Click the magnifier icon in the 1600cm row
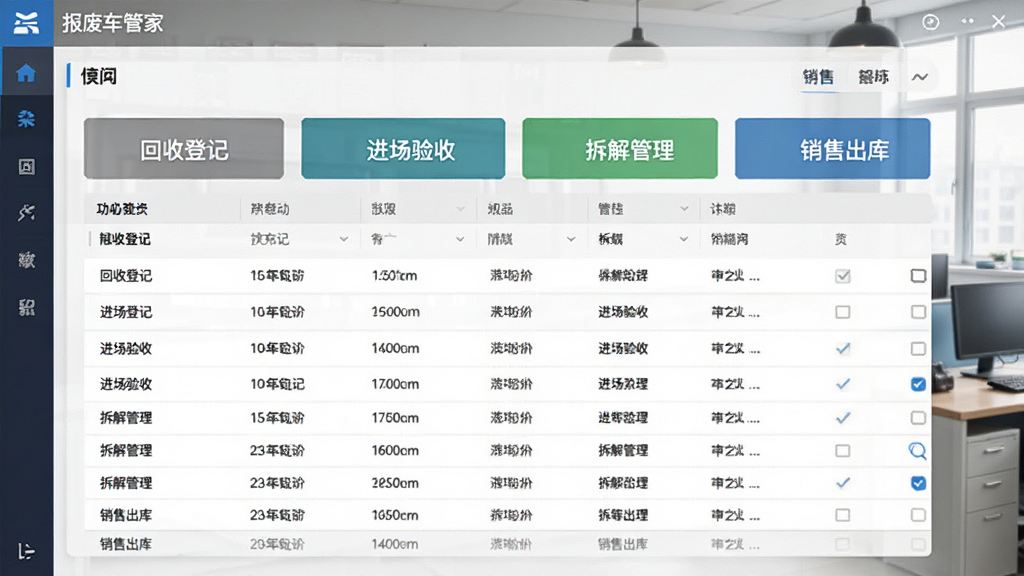This screenshot has width=1024, height=576. (918, 451)
